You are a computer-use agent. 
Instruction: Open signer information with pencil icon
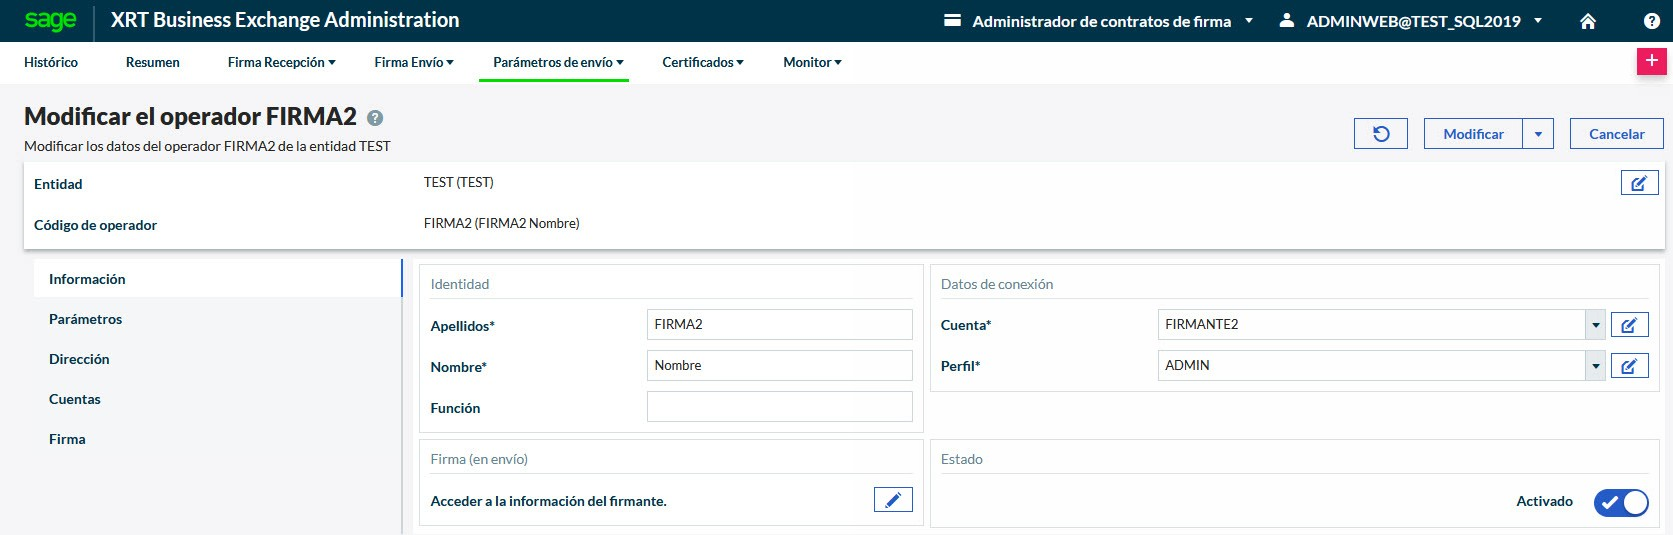coord(893,500)
